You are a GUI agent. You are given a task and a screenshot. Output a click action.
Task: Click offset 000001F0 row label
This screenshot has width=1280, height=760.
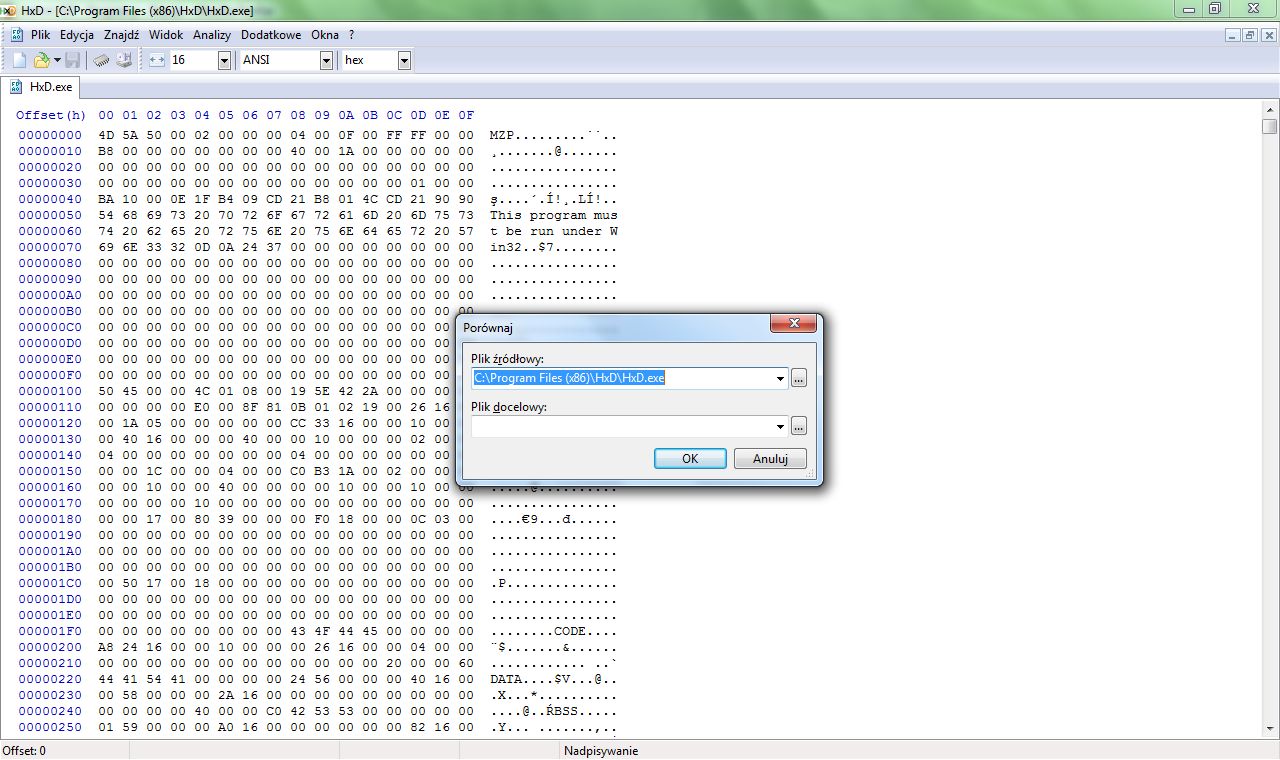(x=50, y=631)
